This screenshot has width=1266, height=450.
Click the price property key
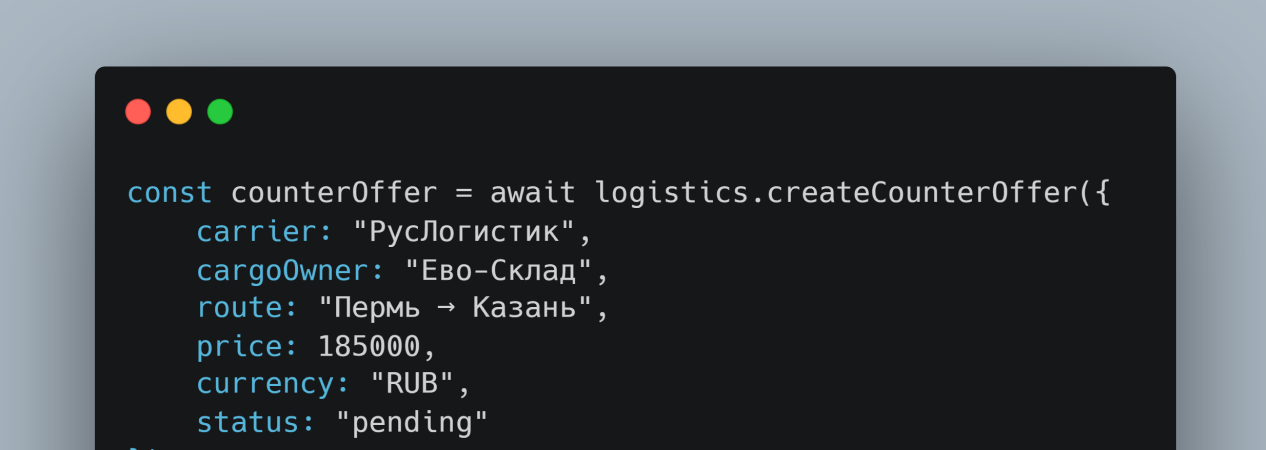tap(247, 346)
